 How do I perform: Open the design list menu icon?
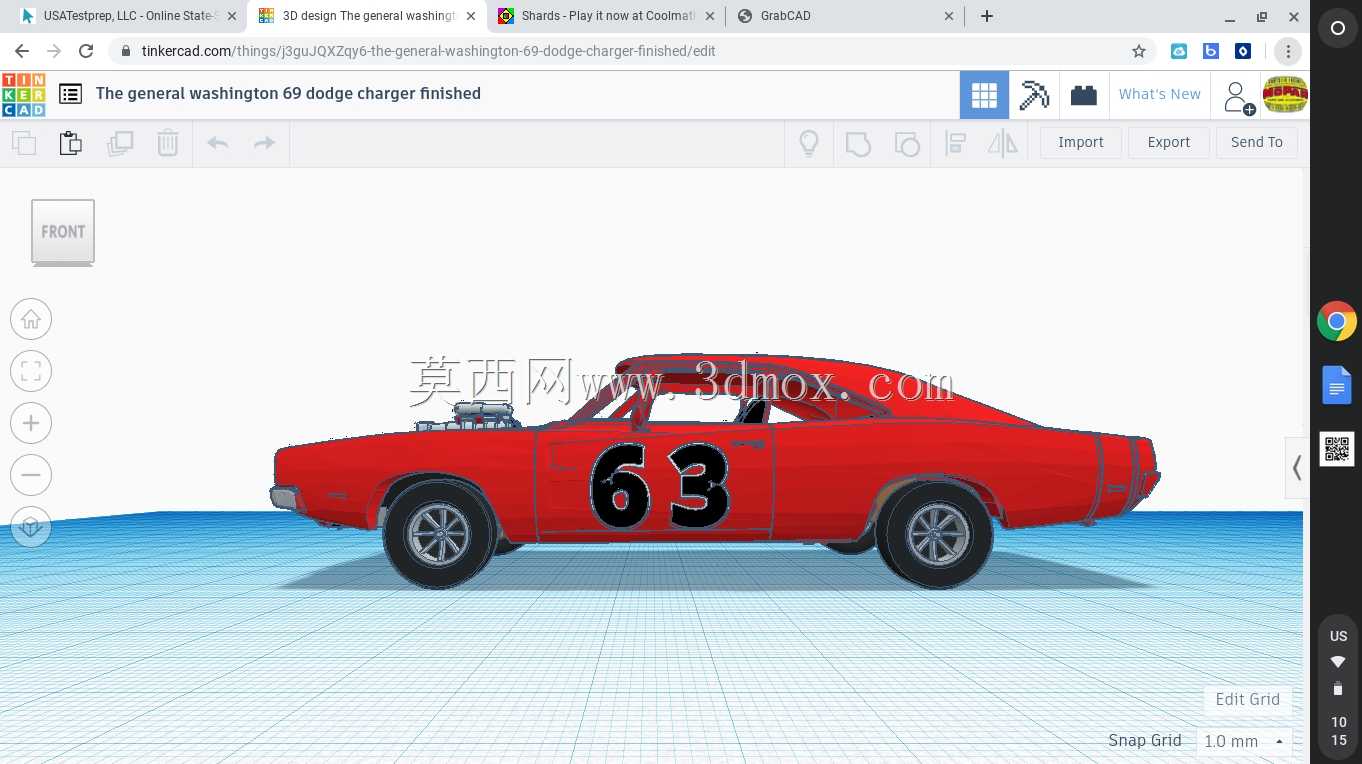70,94
